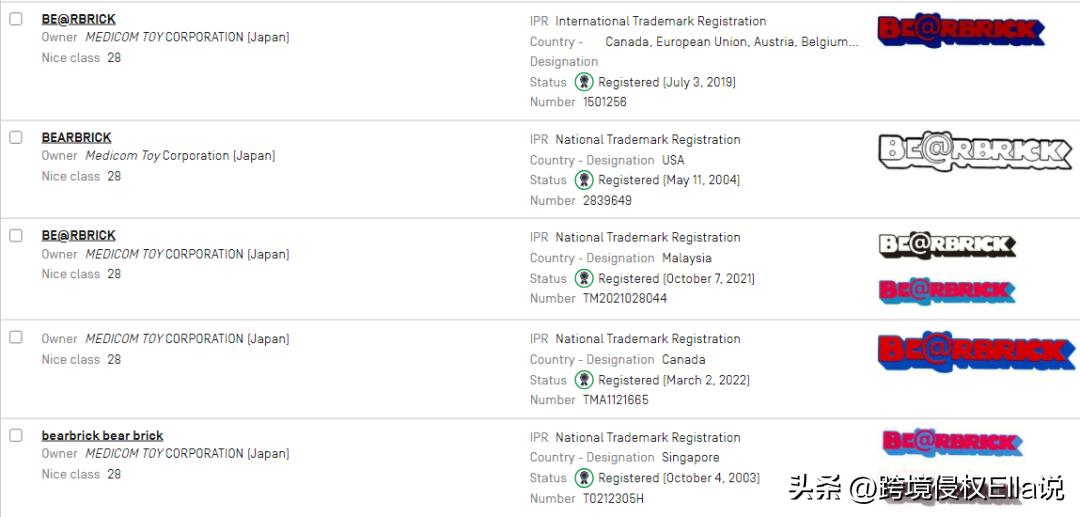1080x517 pixels.
Task: View black BE@RBRICK logo in Malaysia row
Action: coord(946,245)
